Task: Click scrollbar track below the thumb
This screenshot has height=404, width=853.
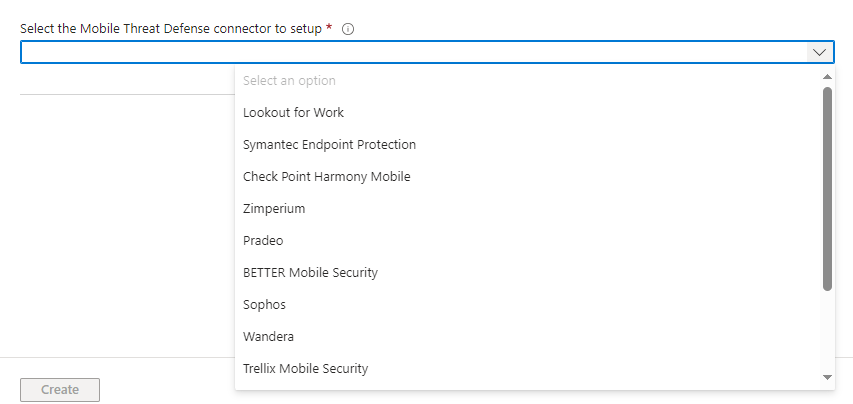Action: [x=827, y=330]
